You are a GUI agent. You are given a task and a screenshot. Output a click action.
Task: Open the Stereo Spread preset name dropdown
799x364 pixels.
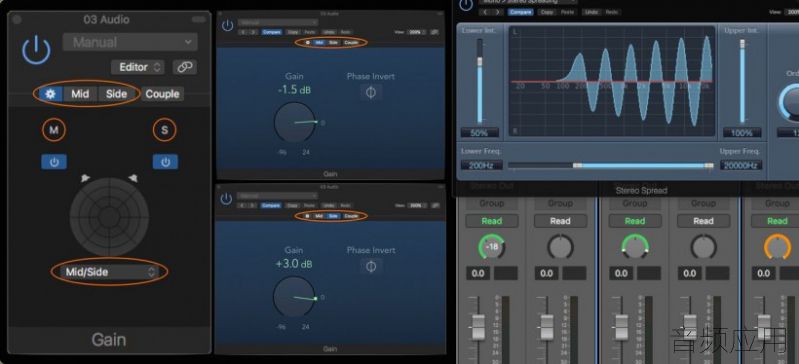click(527, 2)
